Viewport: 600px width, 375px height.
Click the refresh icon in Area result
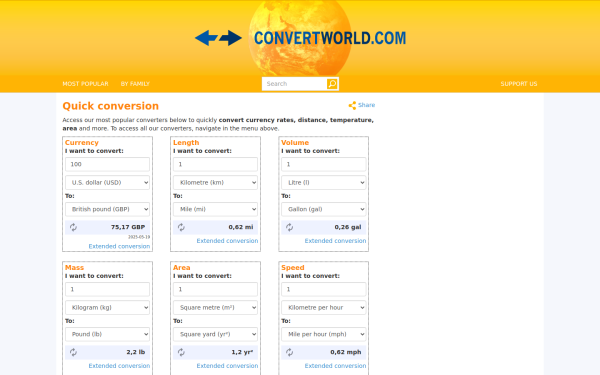181,352
